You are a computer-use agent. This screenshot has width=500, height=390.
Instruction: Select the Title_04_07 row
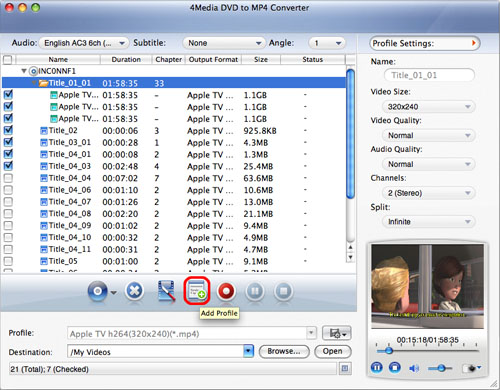pyautogui.click(x=173, y=202)
